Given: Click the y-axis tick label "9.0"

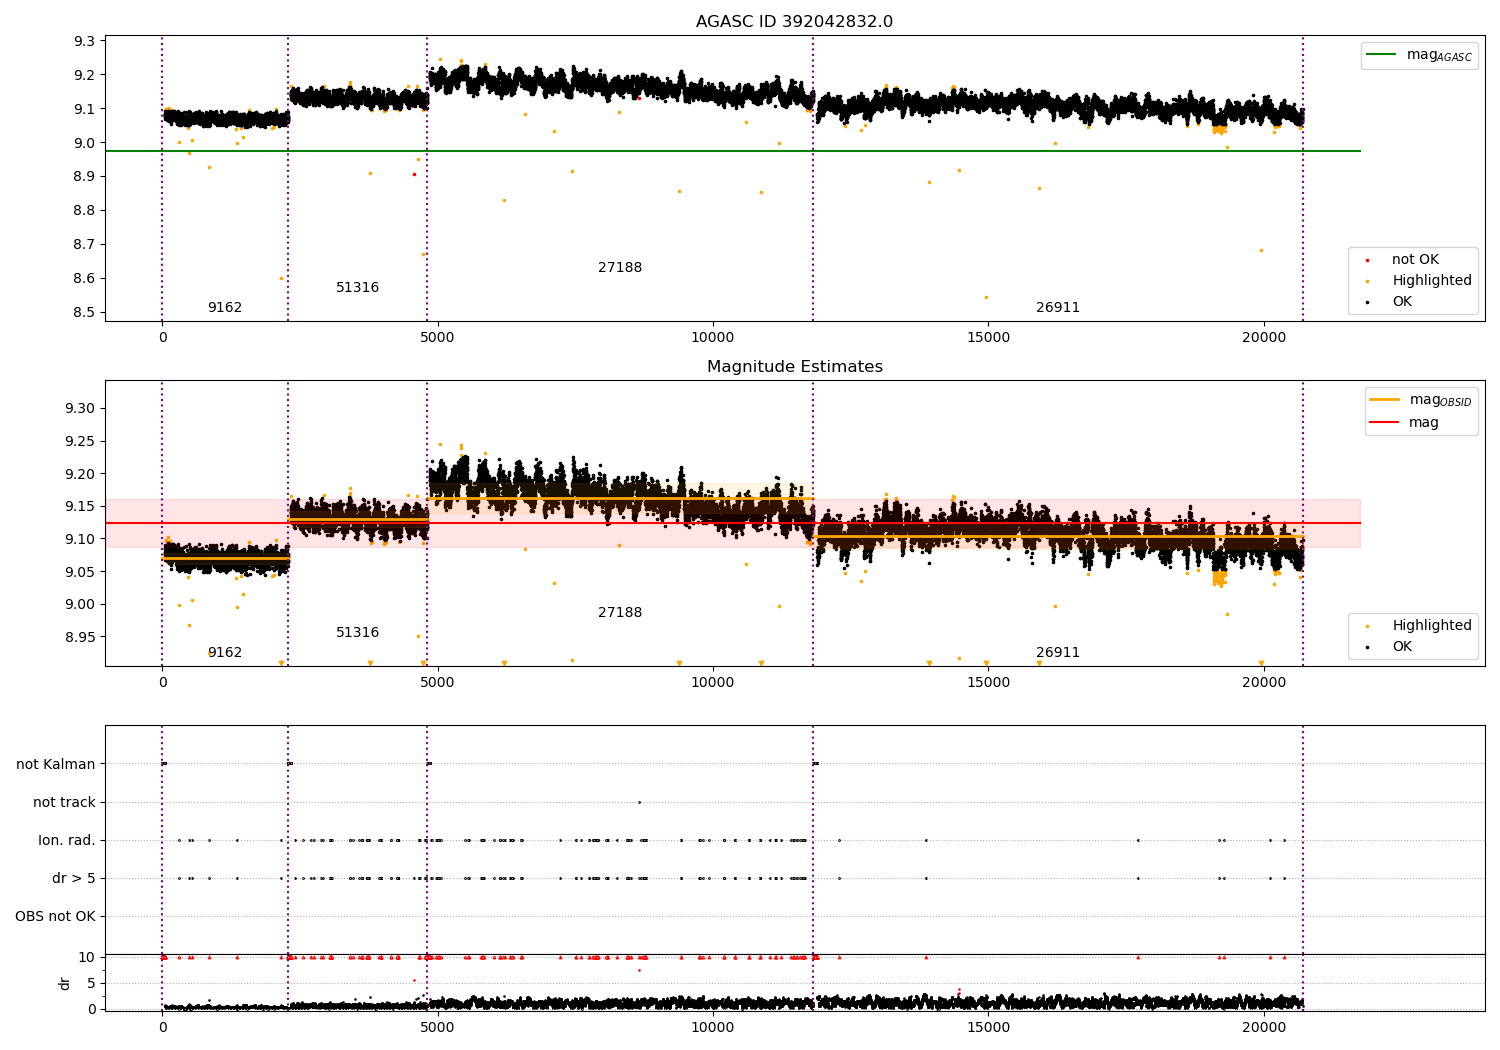Looking at the screenshot, I should (85, 143).
